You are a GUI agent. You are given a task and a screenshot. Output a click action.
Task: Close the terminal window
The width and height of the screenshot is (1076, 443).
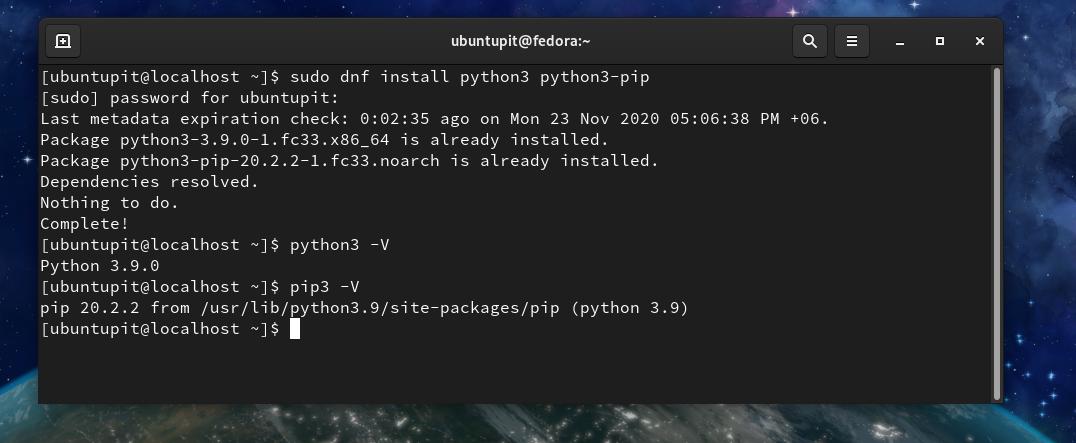coord(980,41)
